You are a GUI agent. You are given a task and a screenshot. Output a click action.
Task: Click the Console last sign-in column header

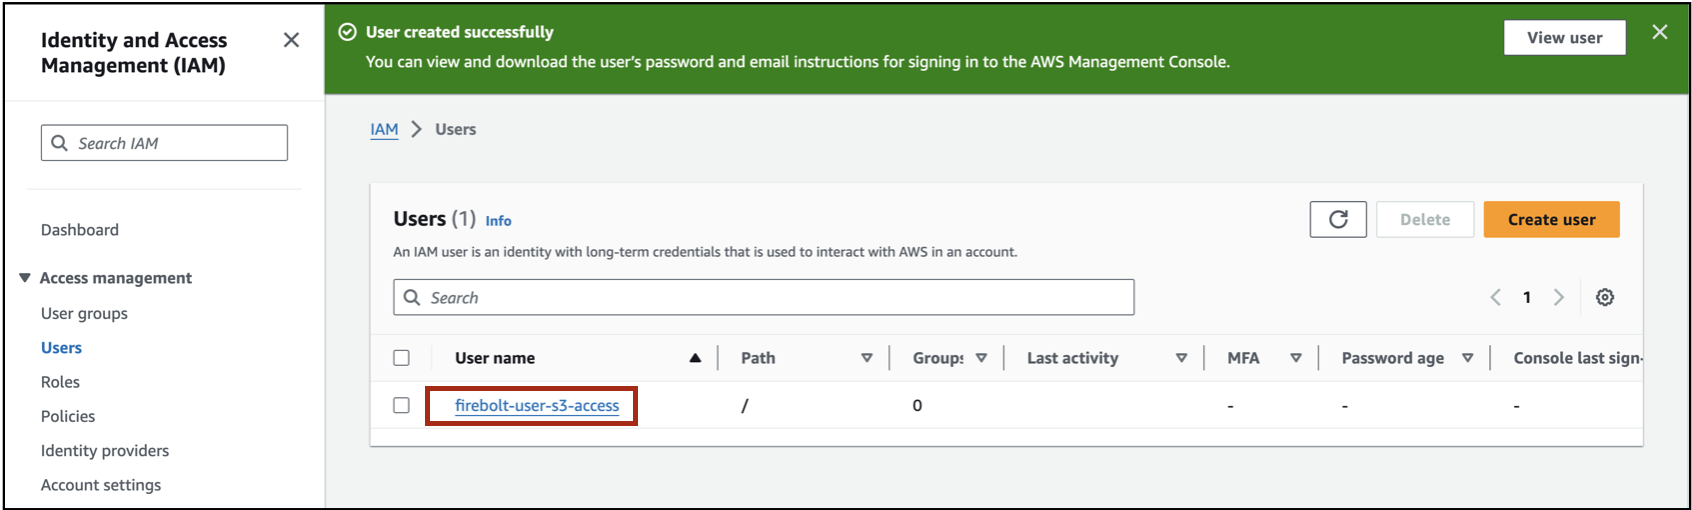click(x=1578, y=358)
